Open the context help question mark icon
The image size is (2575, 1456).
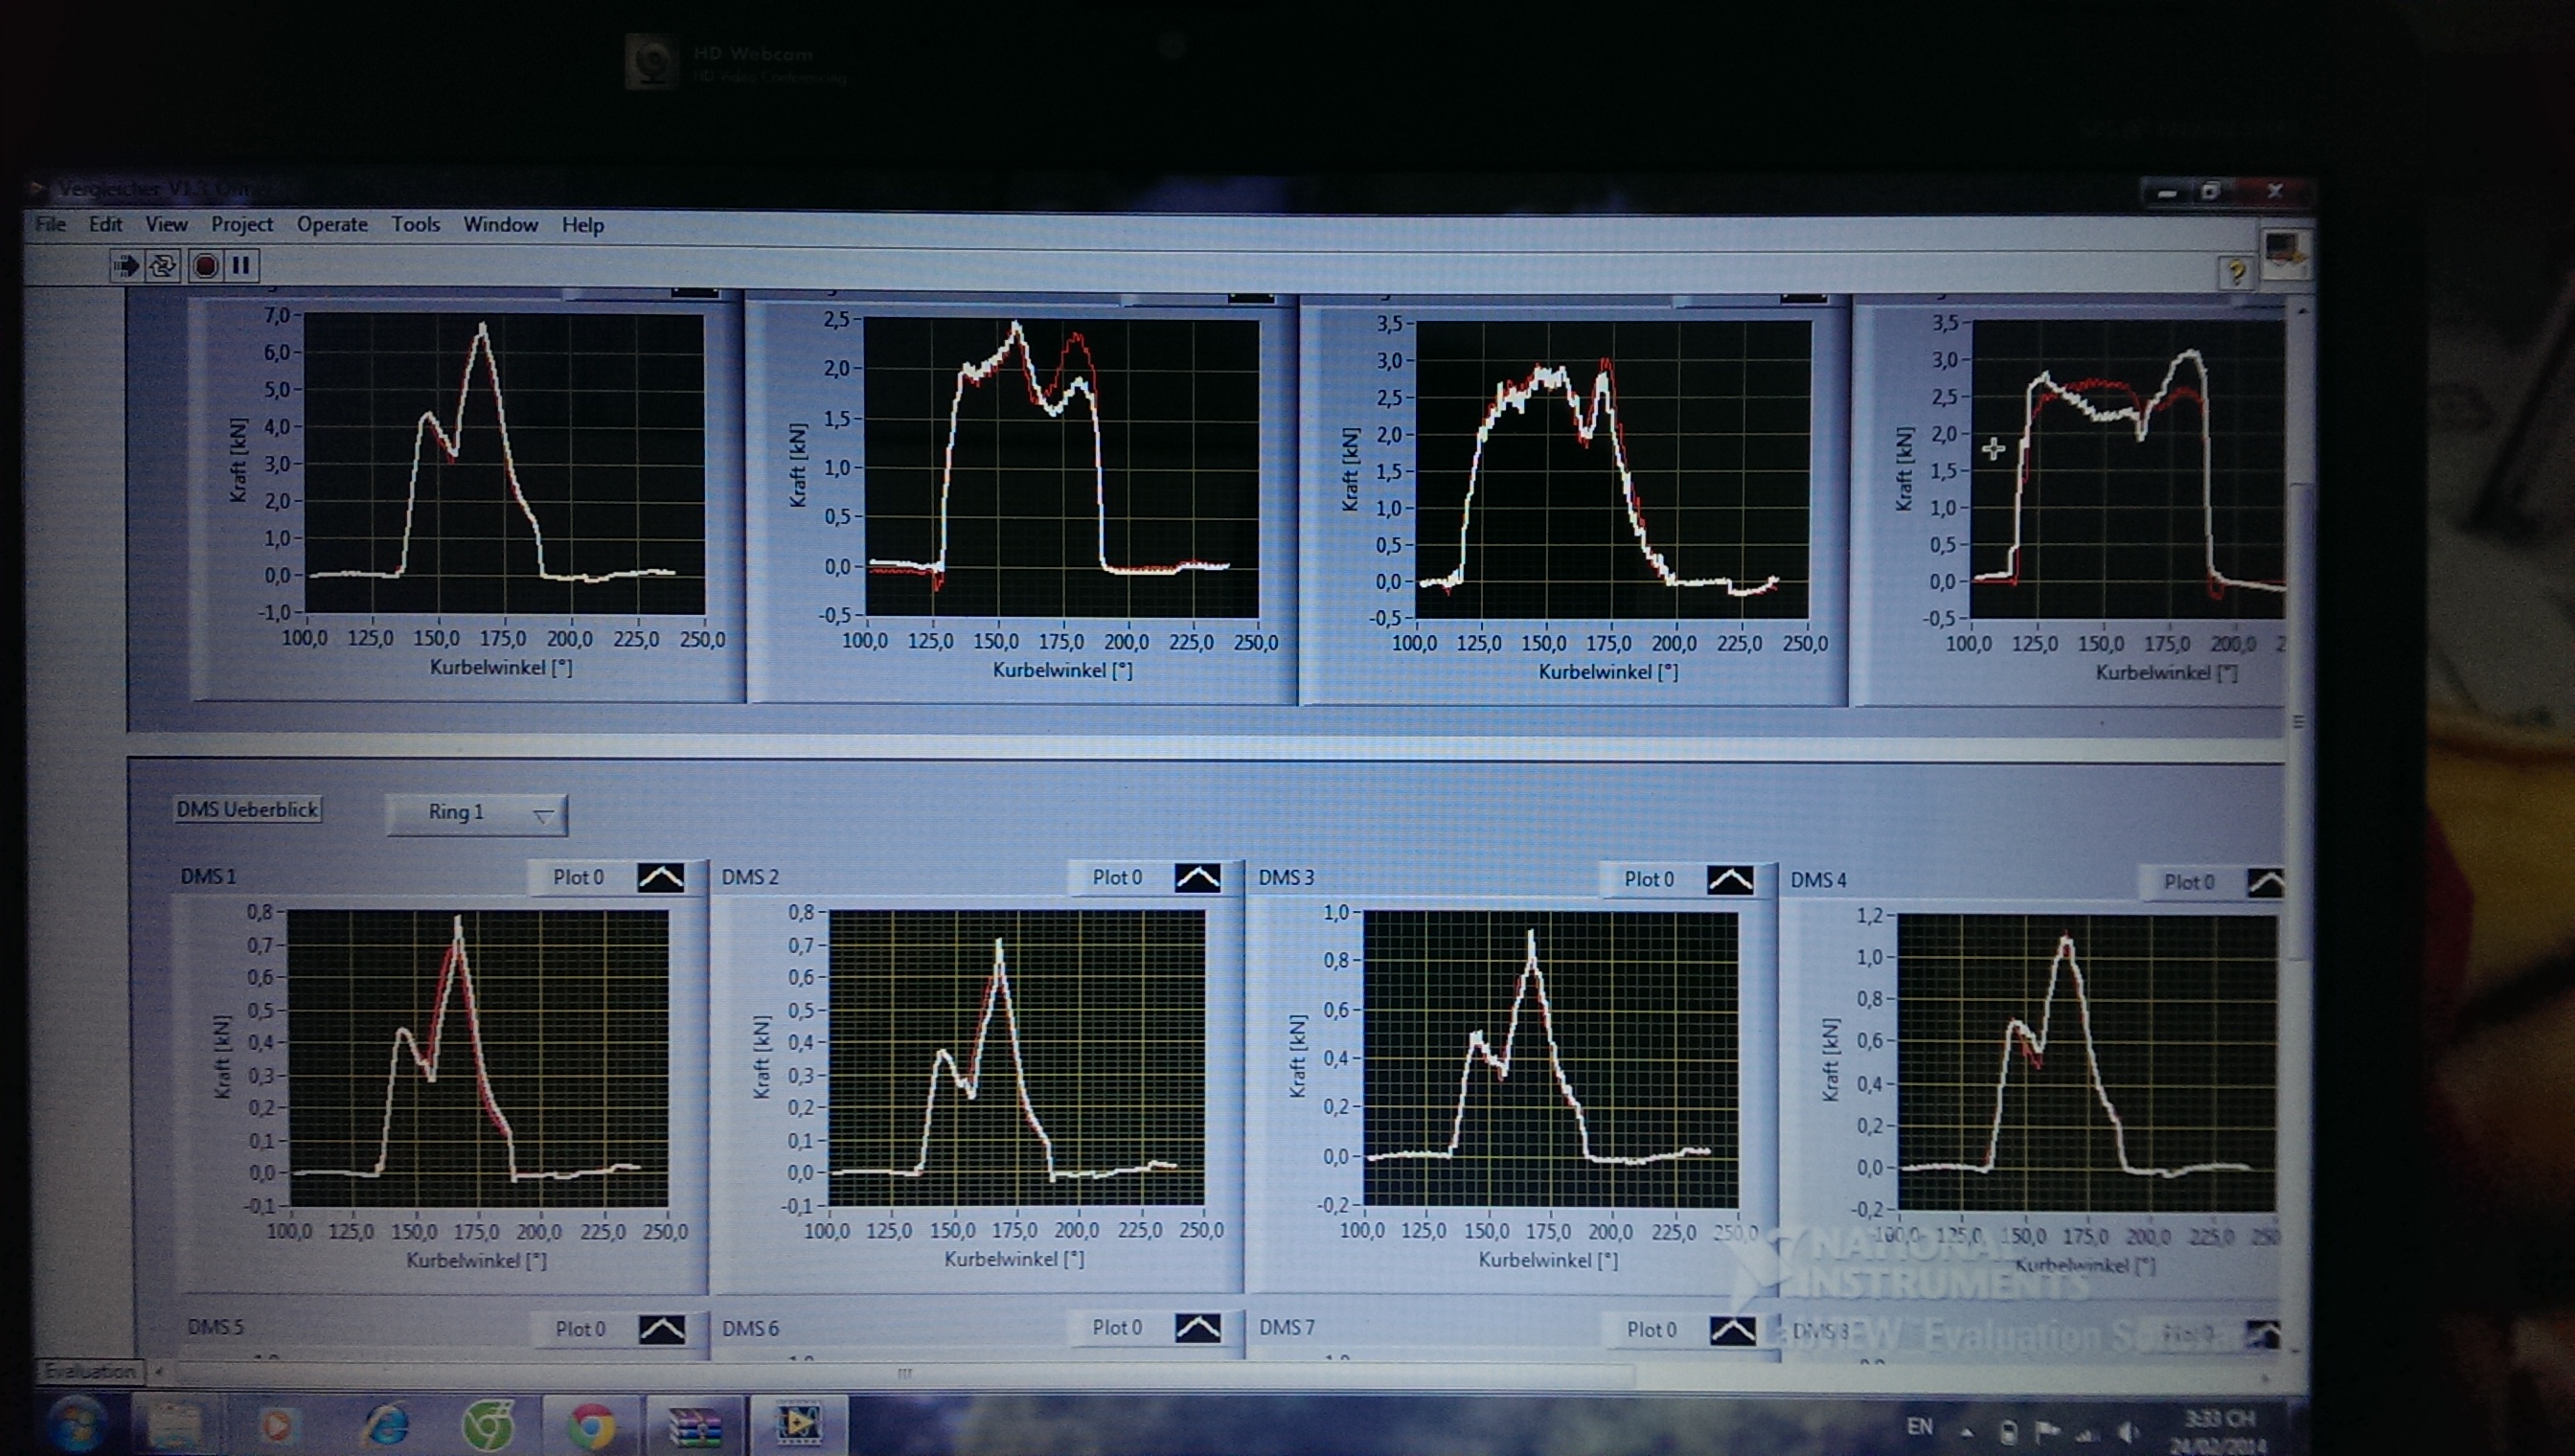[x=2235, y=272]
